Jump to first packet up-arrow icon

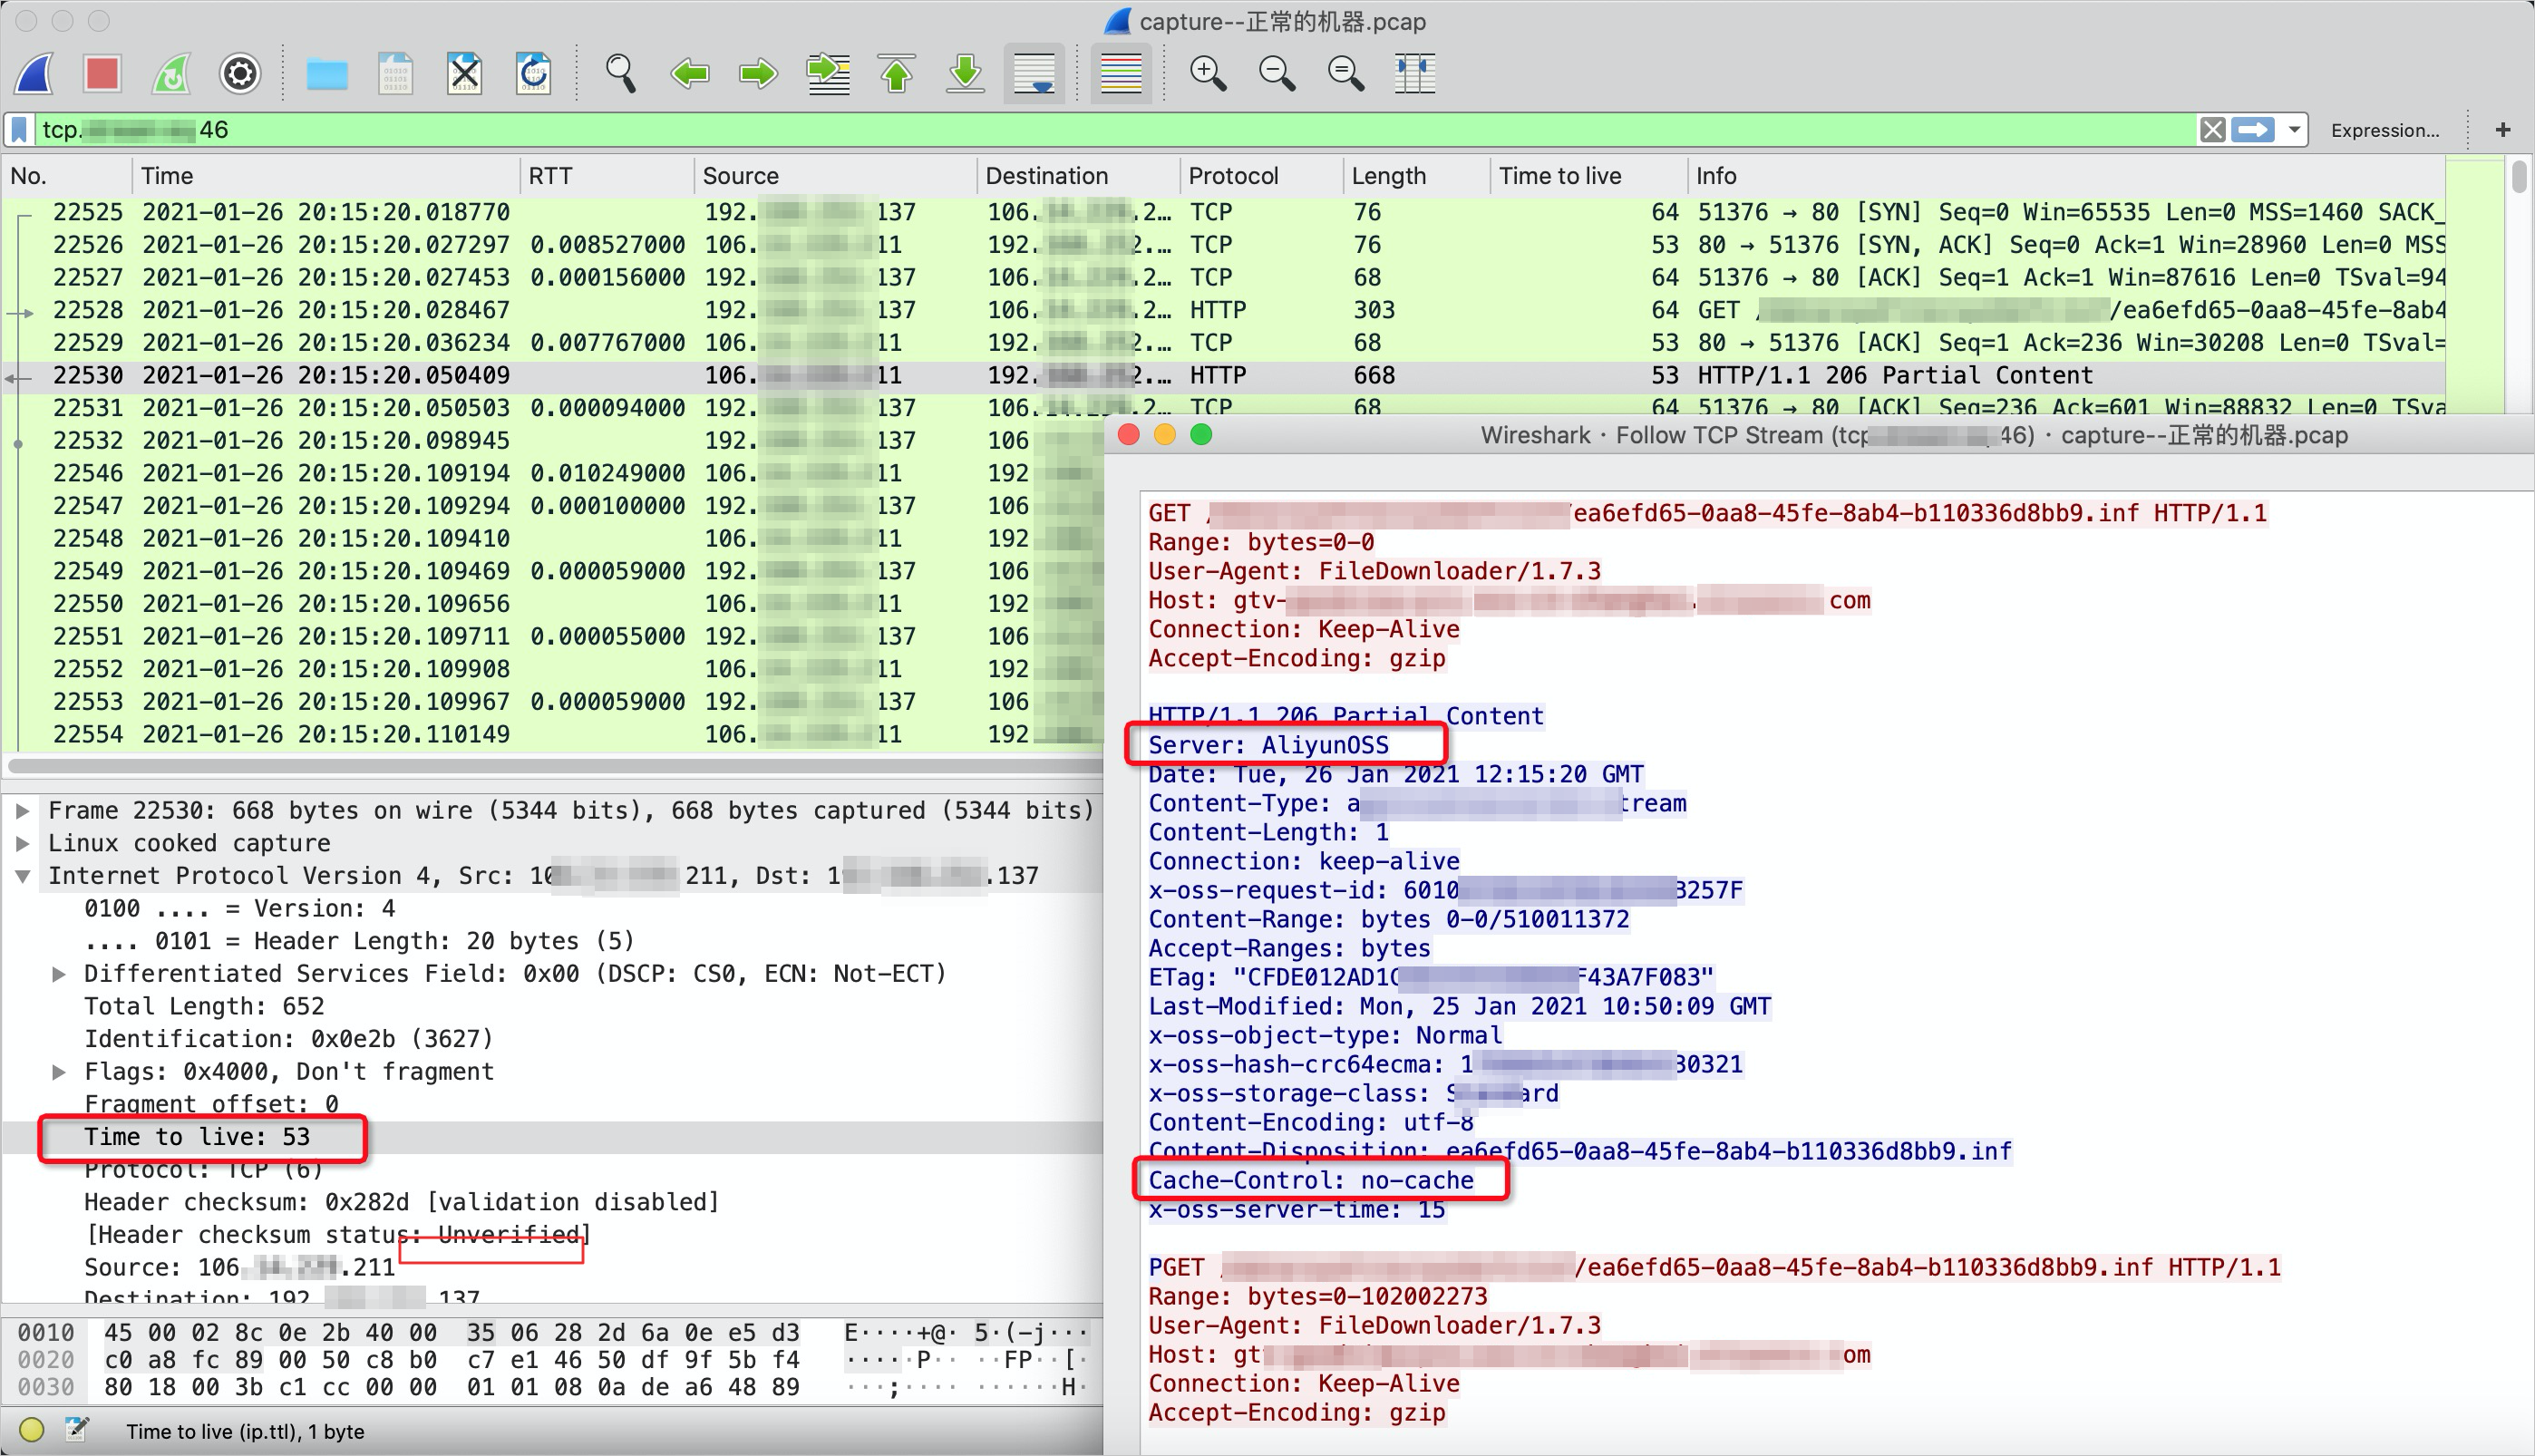(x=896, y=74)
